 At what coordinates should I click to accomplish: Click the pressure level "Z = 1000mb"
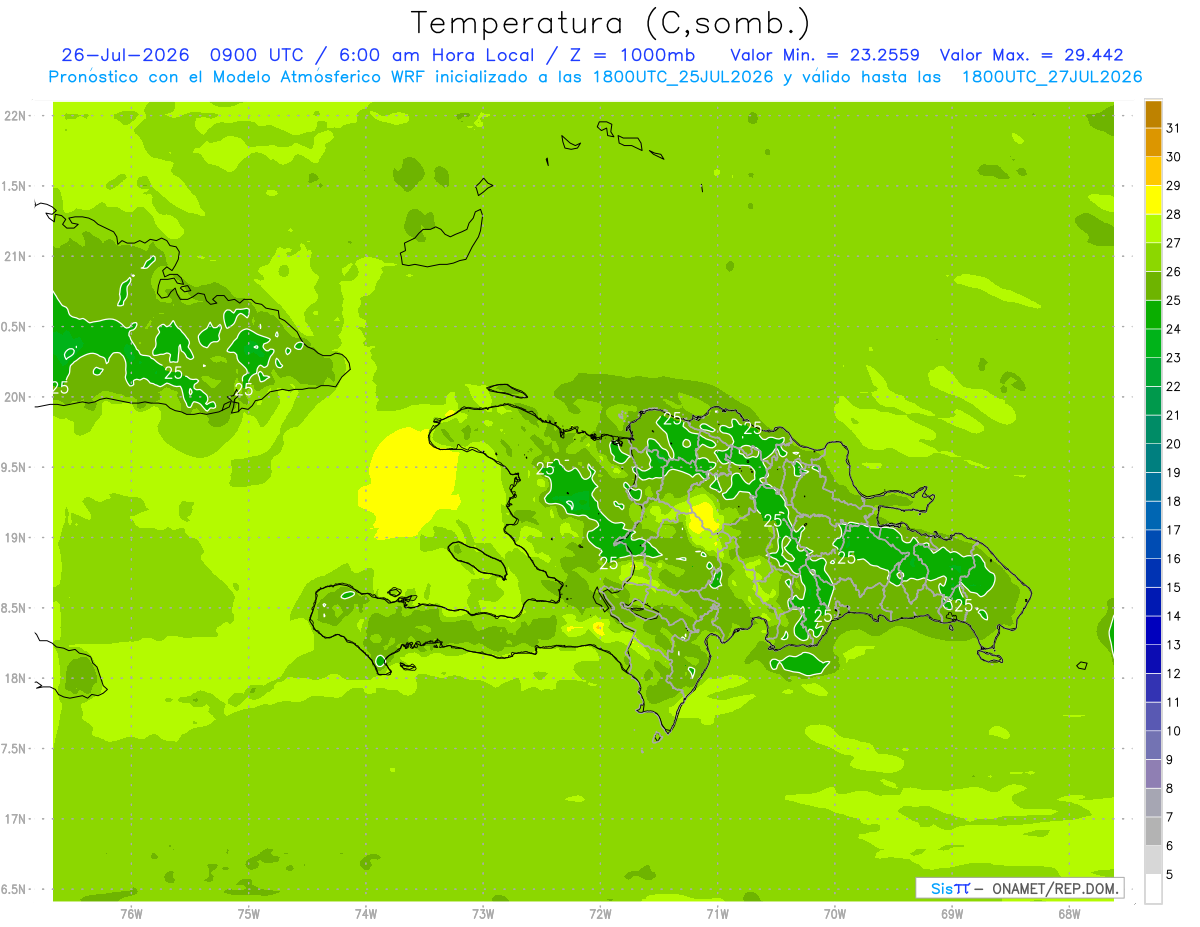pos(632,55)
